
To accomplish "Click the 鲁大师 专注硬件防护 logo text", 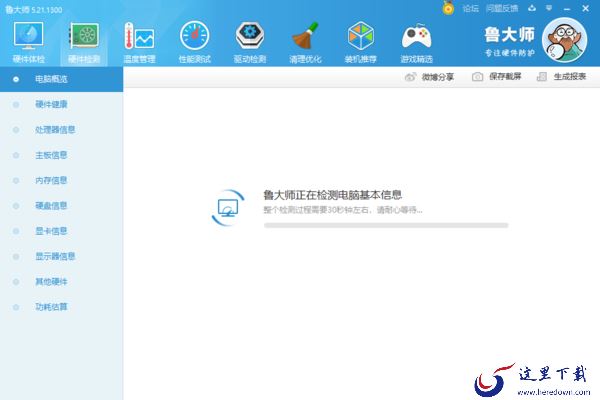I will (509, 41).
